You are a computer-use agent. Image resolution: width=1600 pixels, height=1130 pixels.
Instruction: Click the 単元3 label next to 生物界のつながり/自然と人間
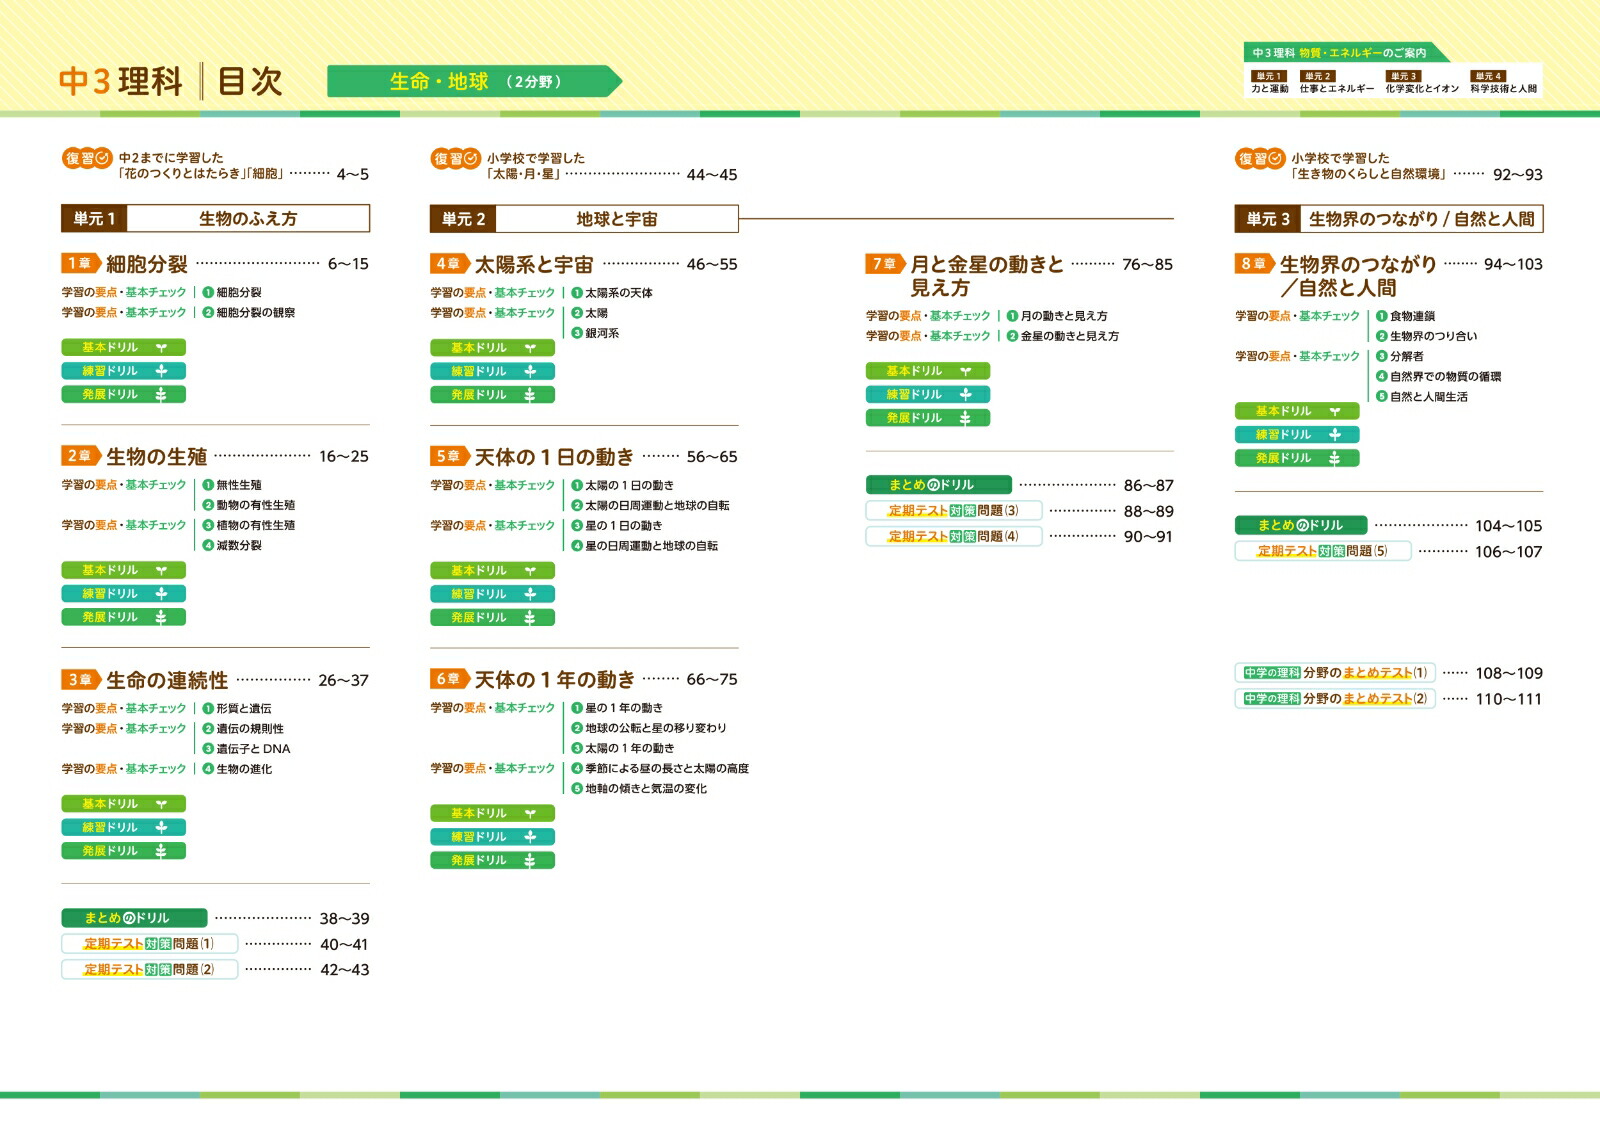click(x=1268, y=218)
